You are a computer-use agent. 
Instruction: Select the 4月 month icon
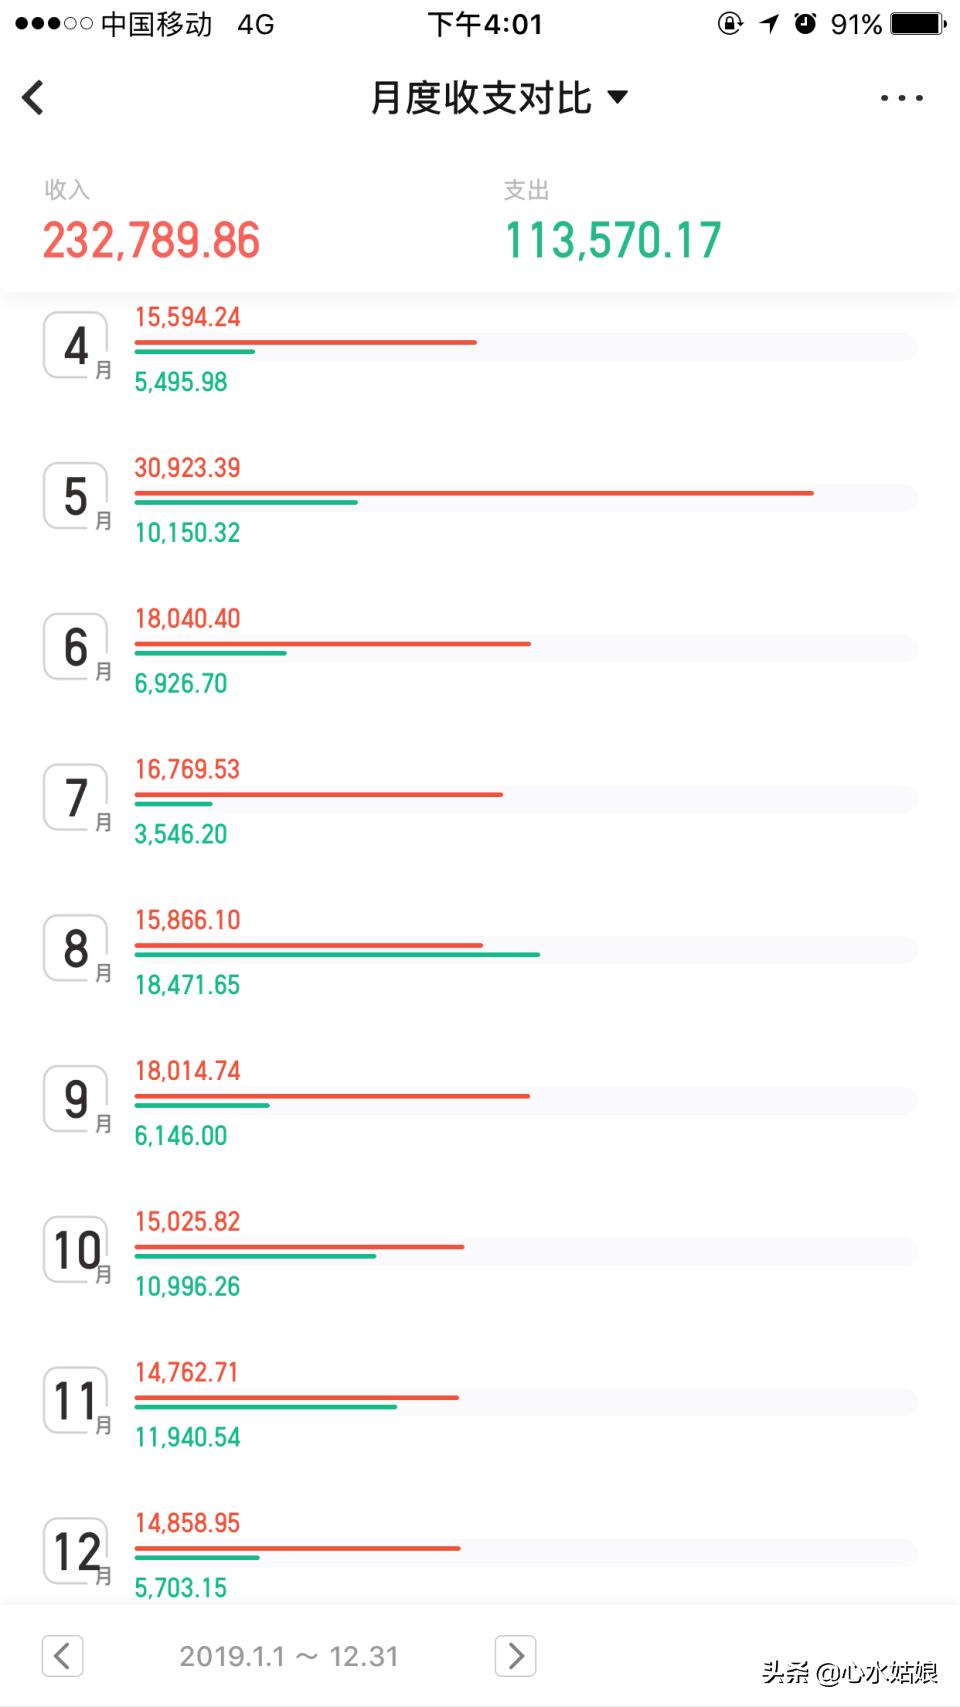[x=76, y=346]
